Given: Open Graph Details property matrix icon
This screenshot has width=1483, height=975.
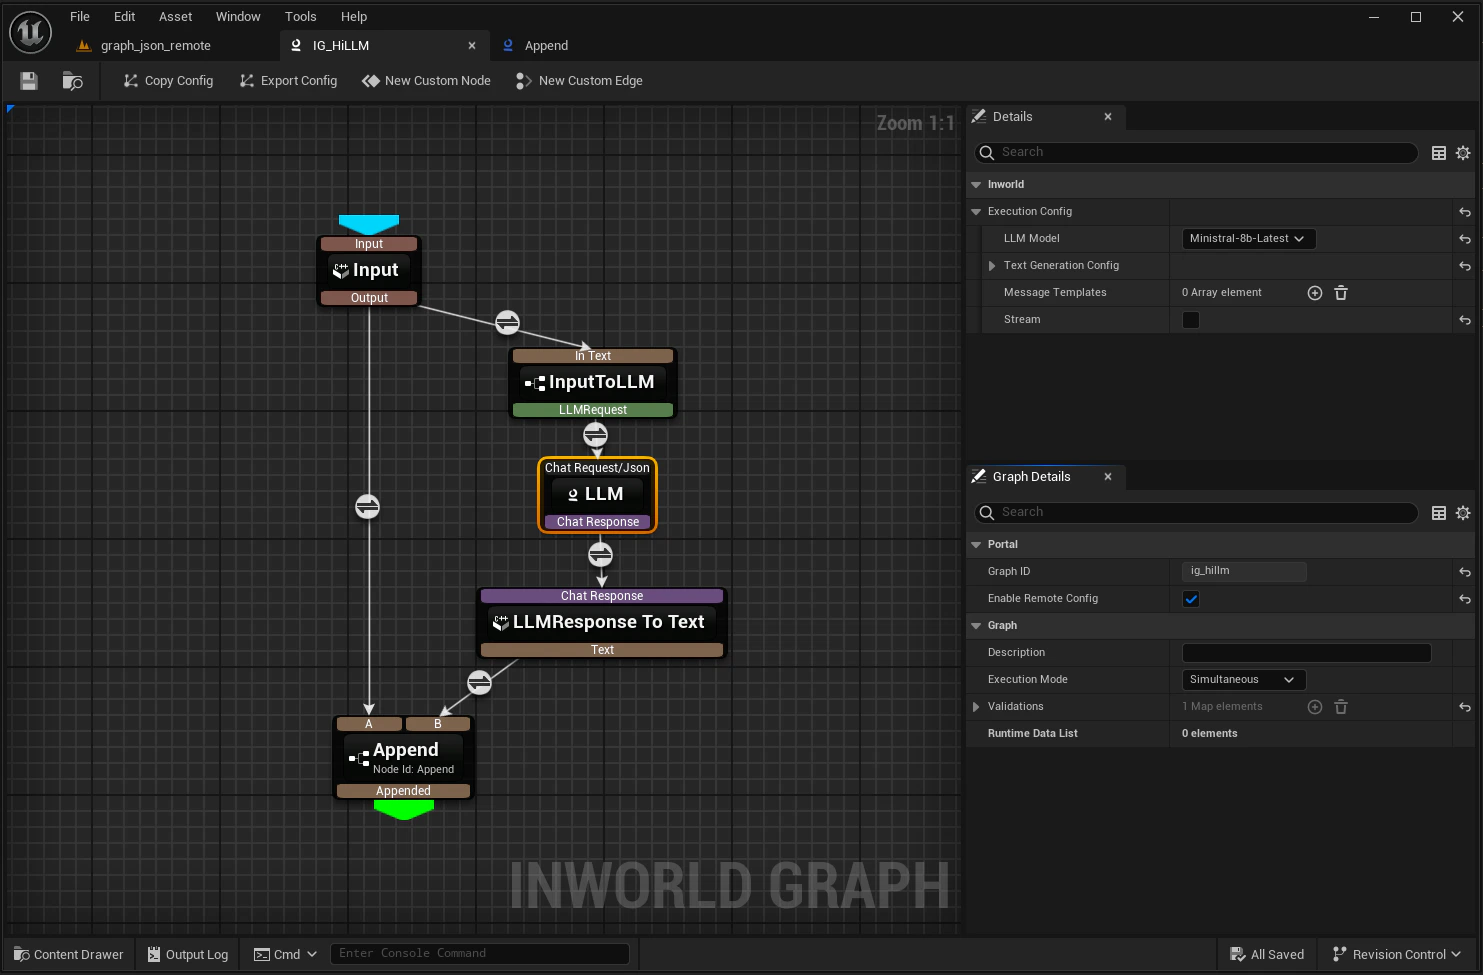Looking at the screenshot, I should 1439,513.
